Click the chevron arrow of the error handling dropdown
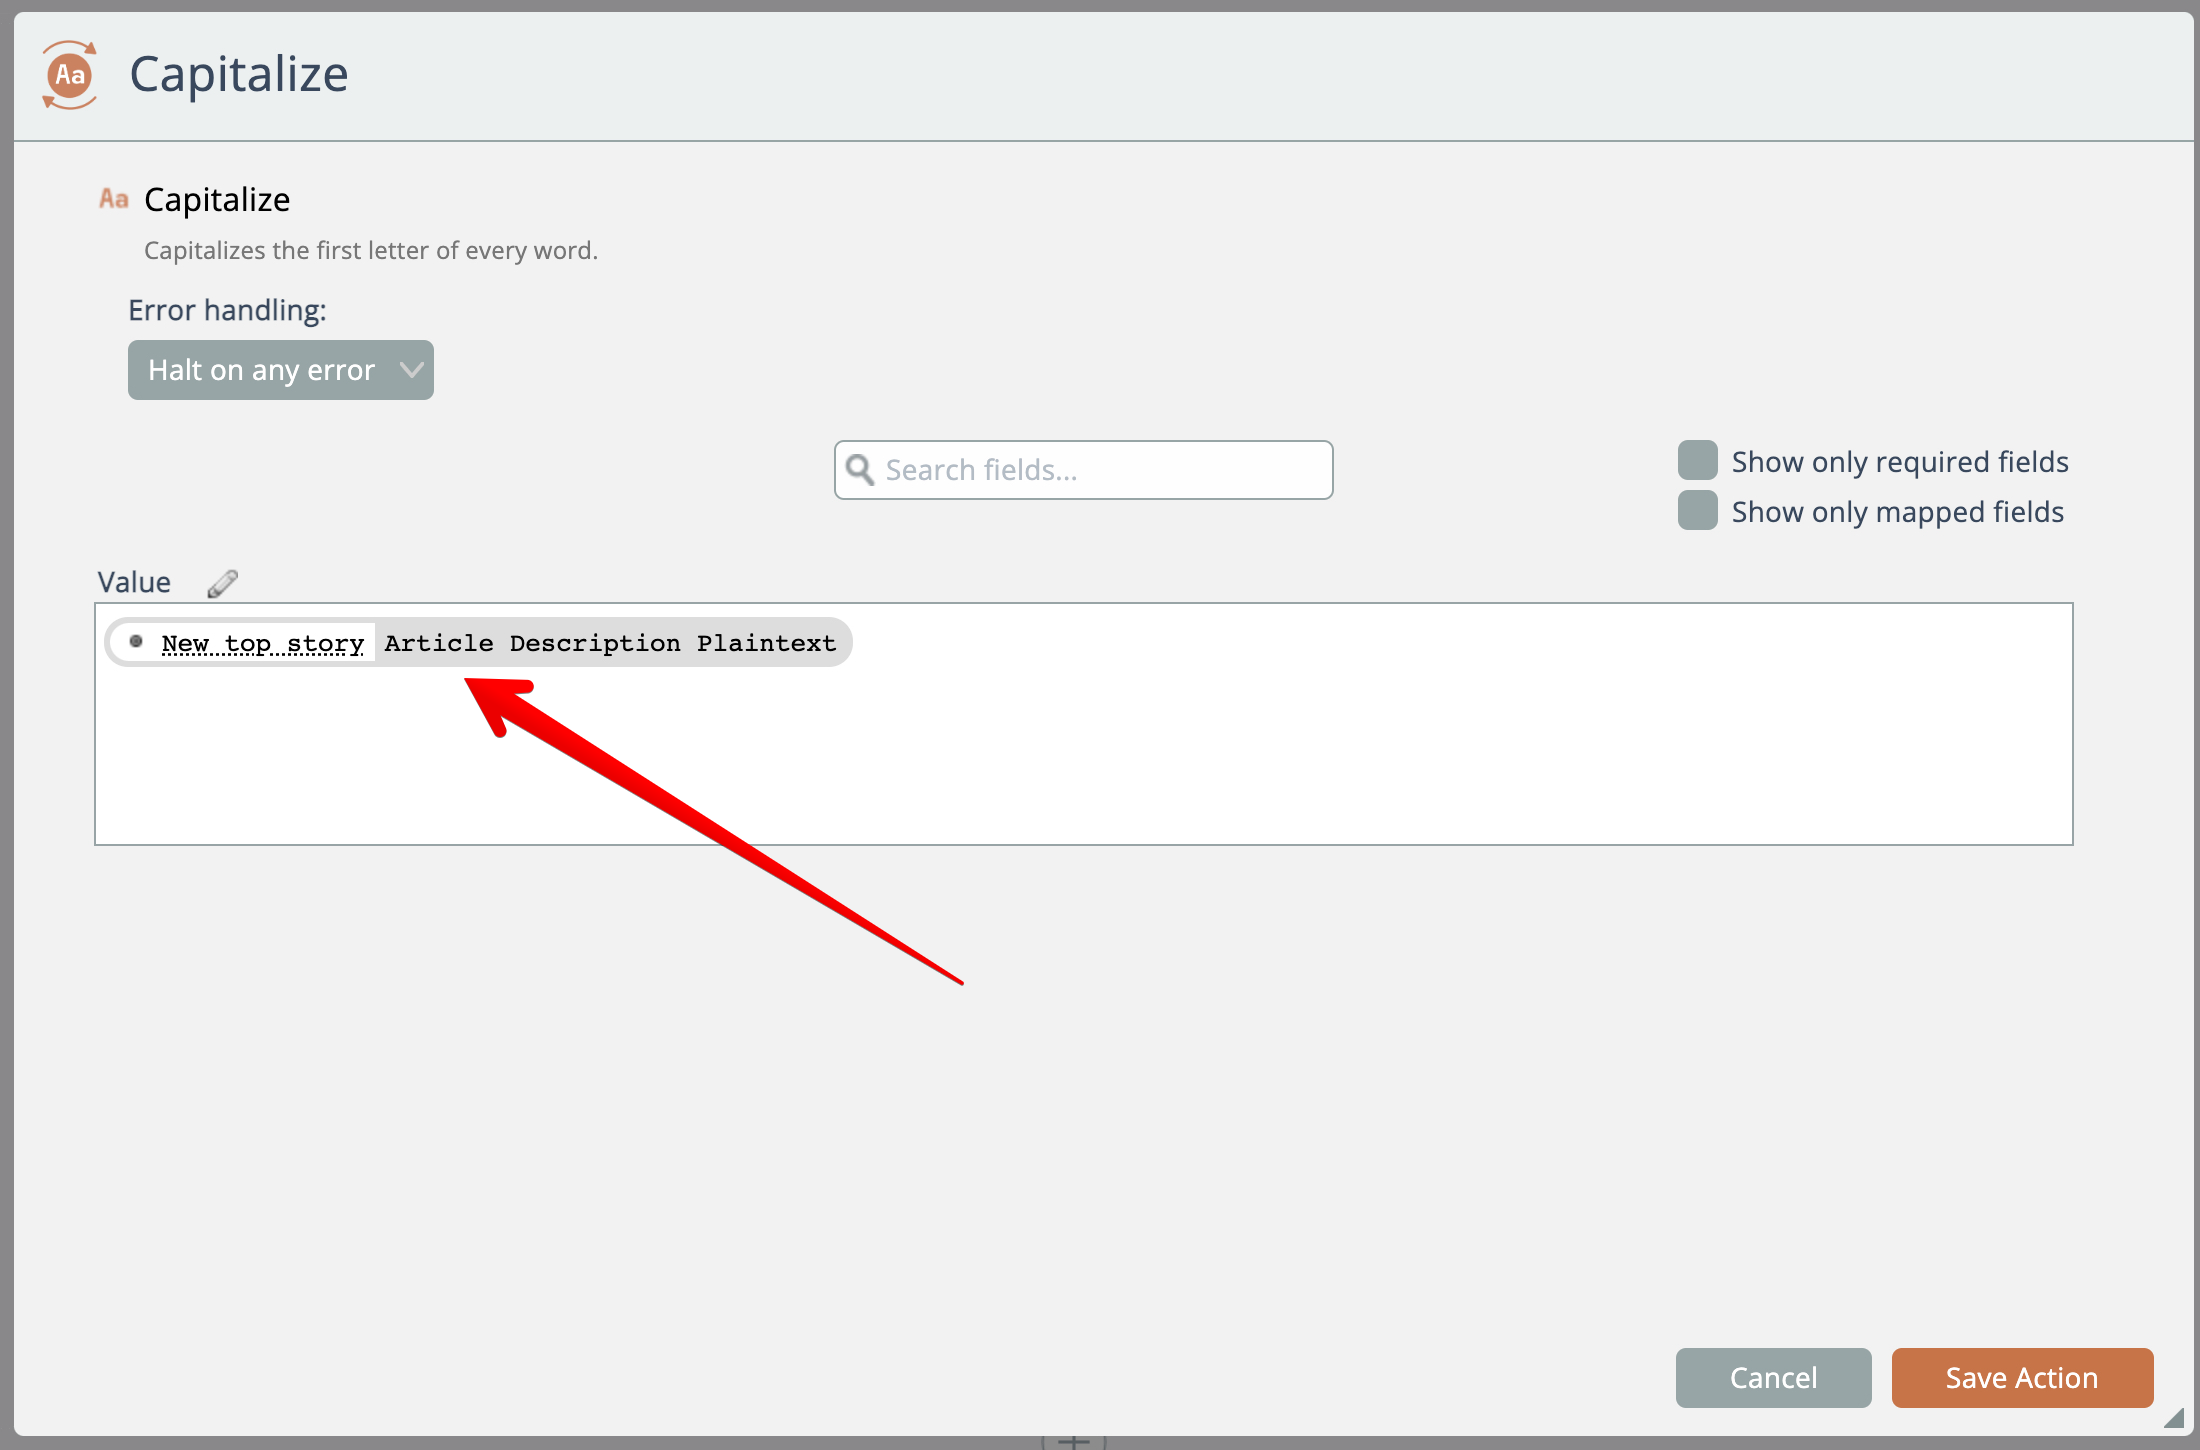Image resolution: width=2200 pixels, height=1450 pixels. 411,370
